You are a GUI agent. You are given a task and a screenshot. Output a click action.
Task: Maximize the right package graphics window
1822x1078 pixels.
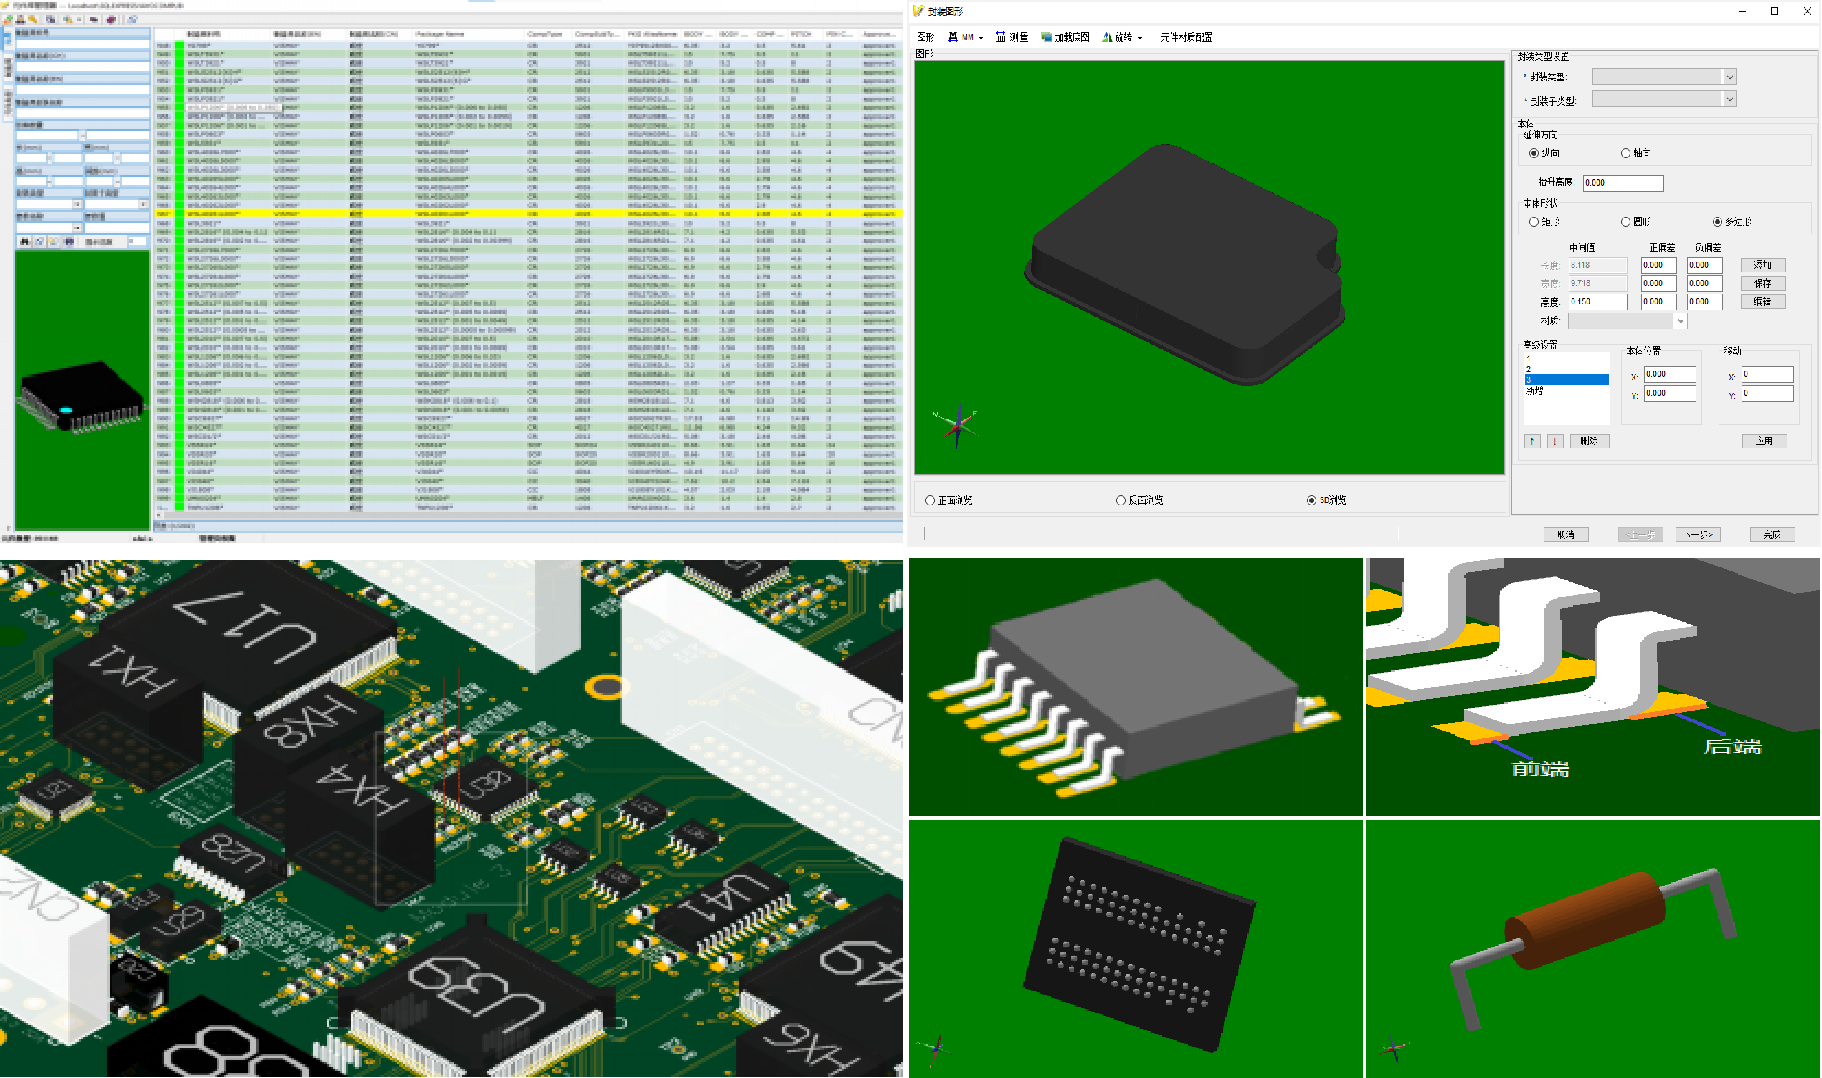(x=1774, y=11)
